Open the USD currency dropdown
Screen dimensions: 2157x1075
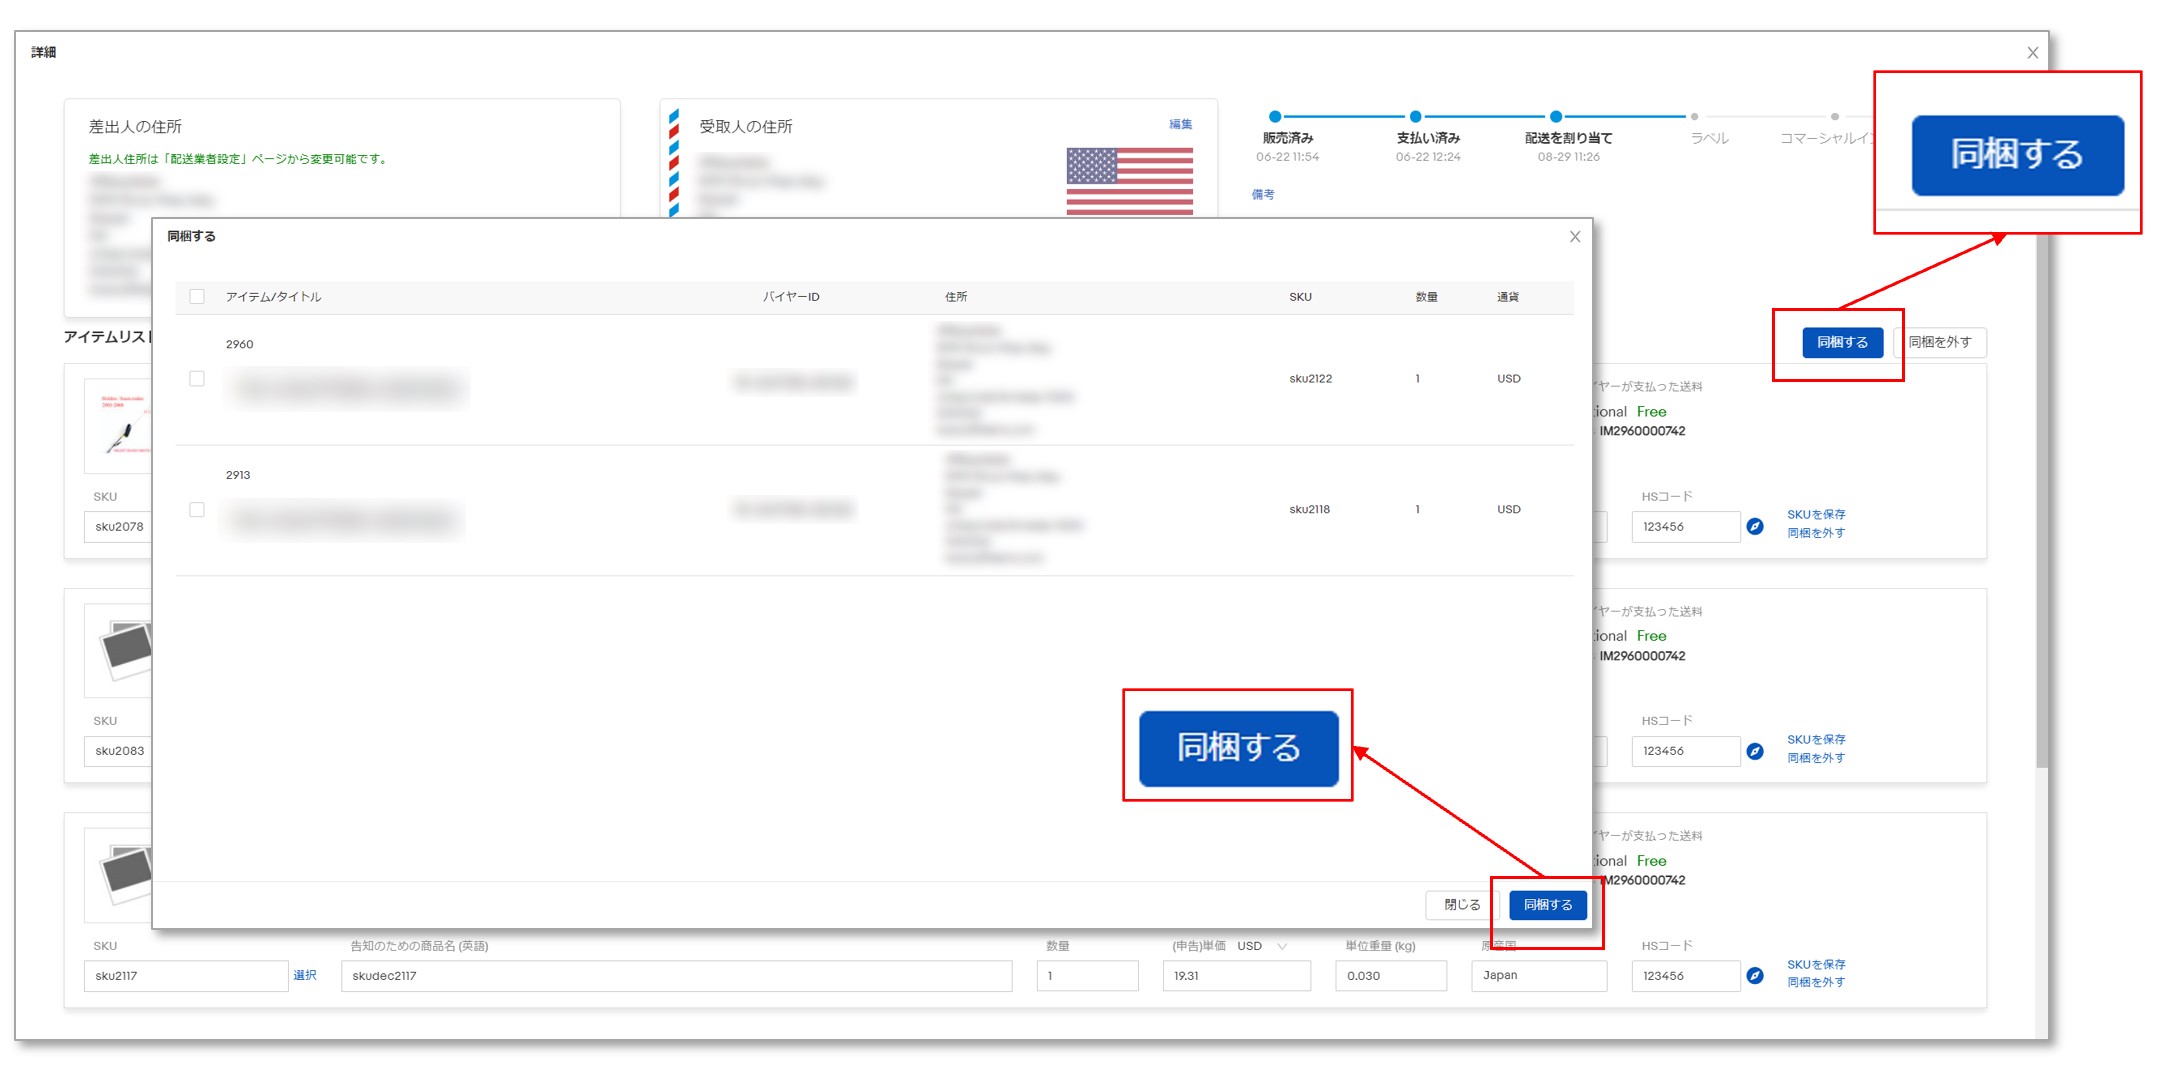click(1262, 946)
